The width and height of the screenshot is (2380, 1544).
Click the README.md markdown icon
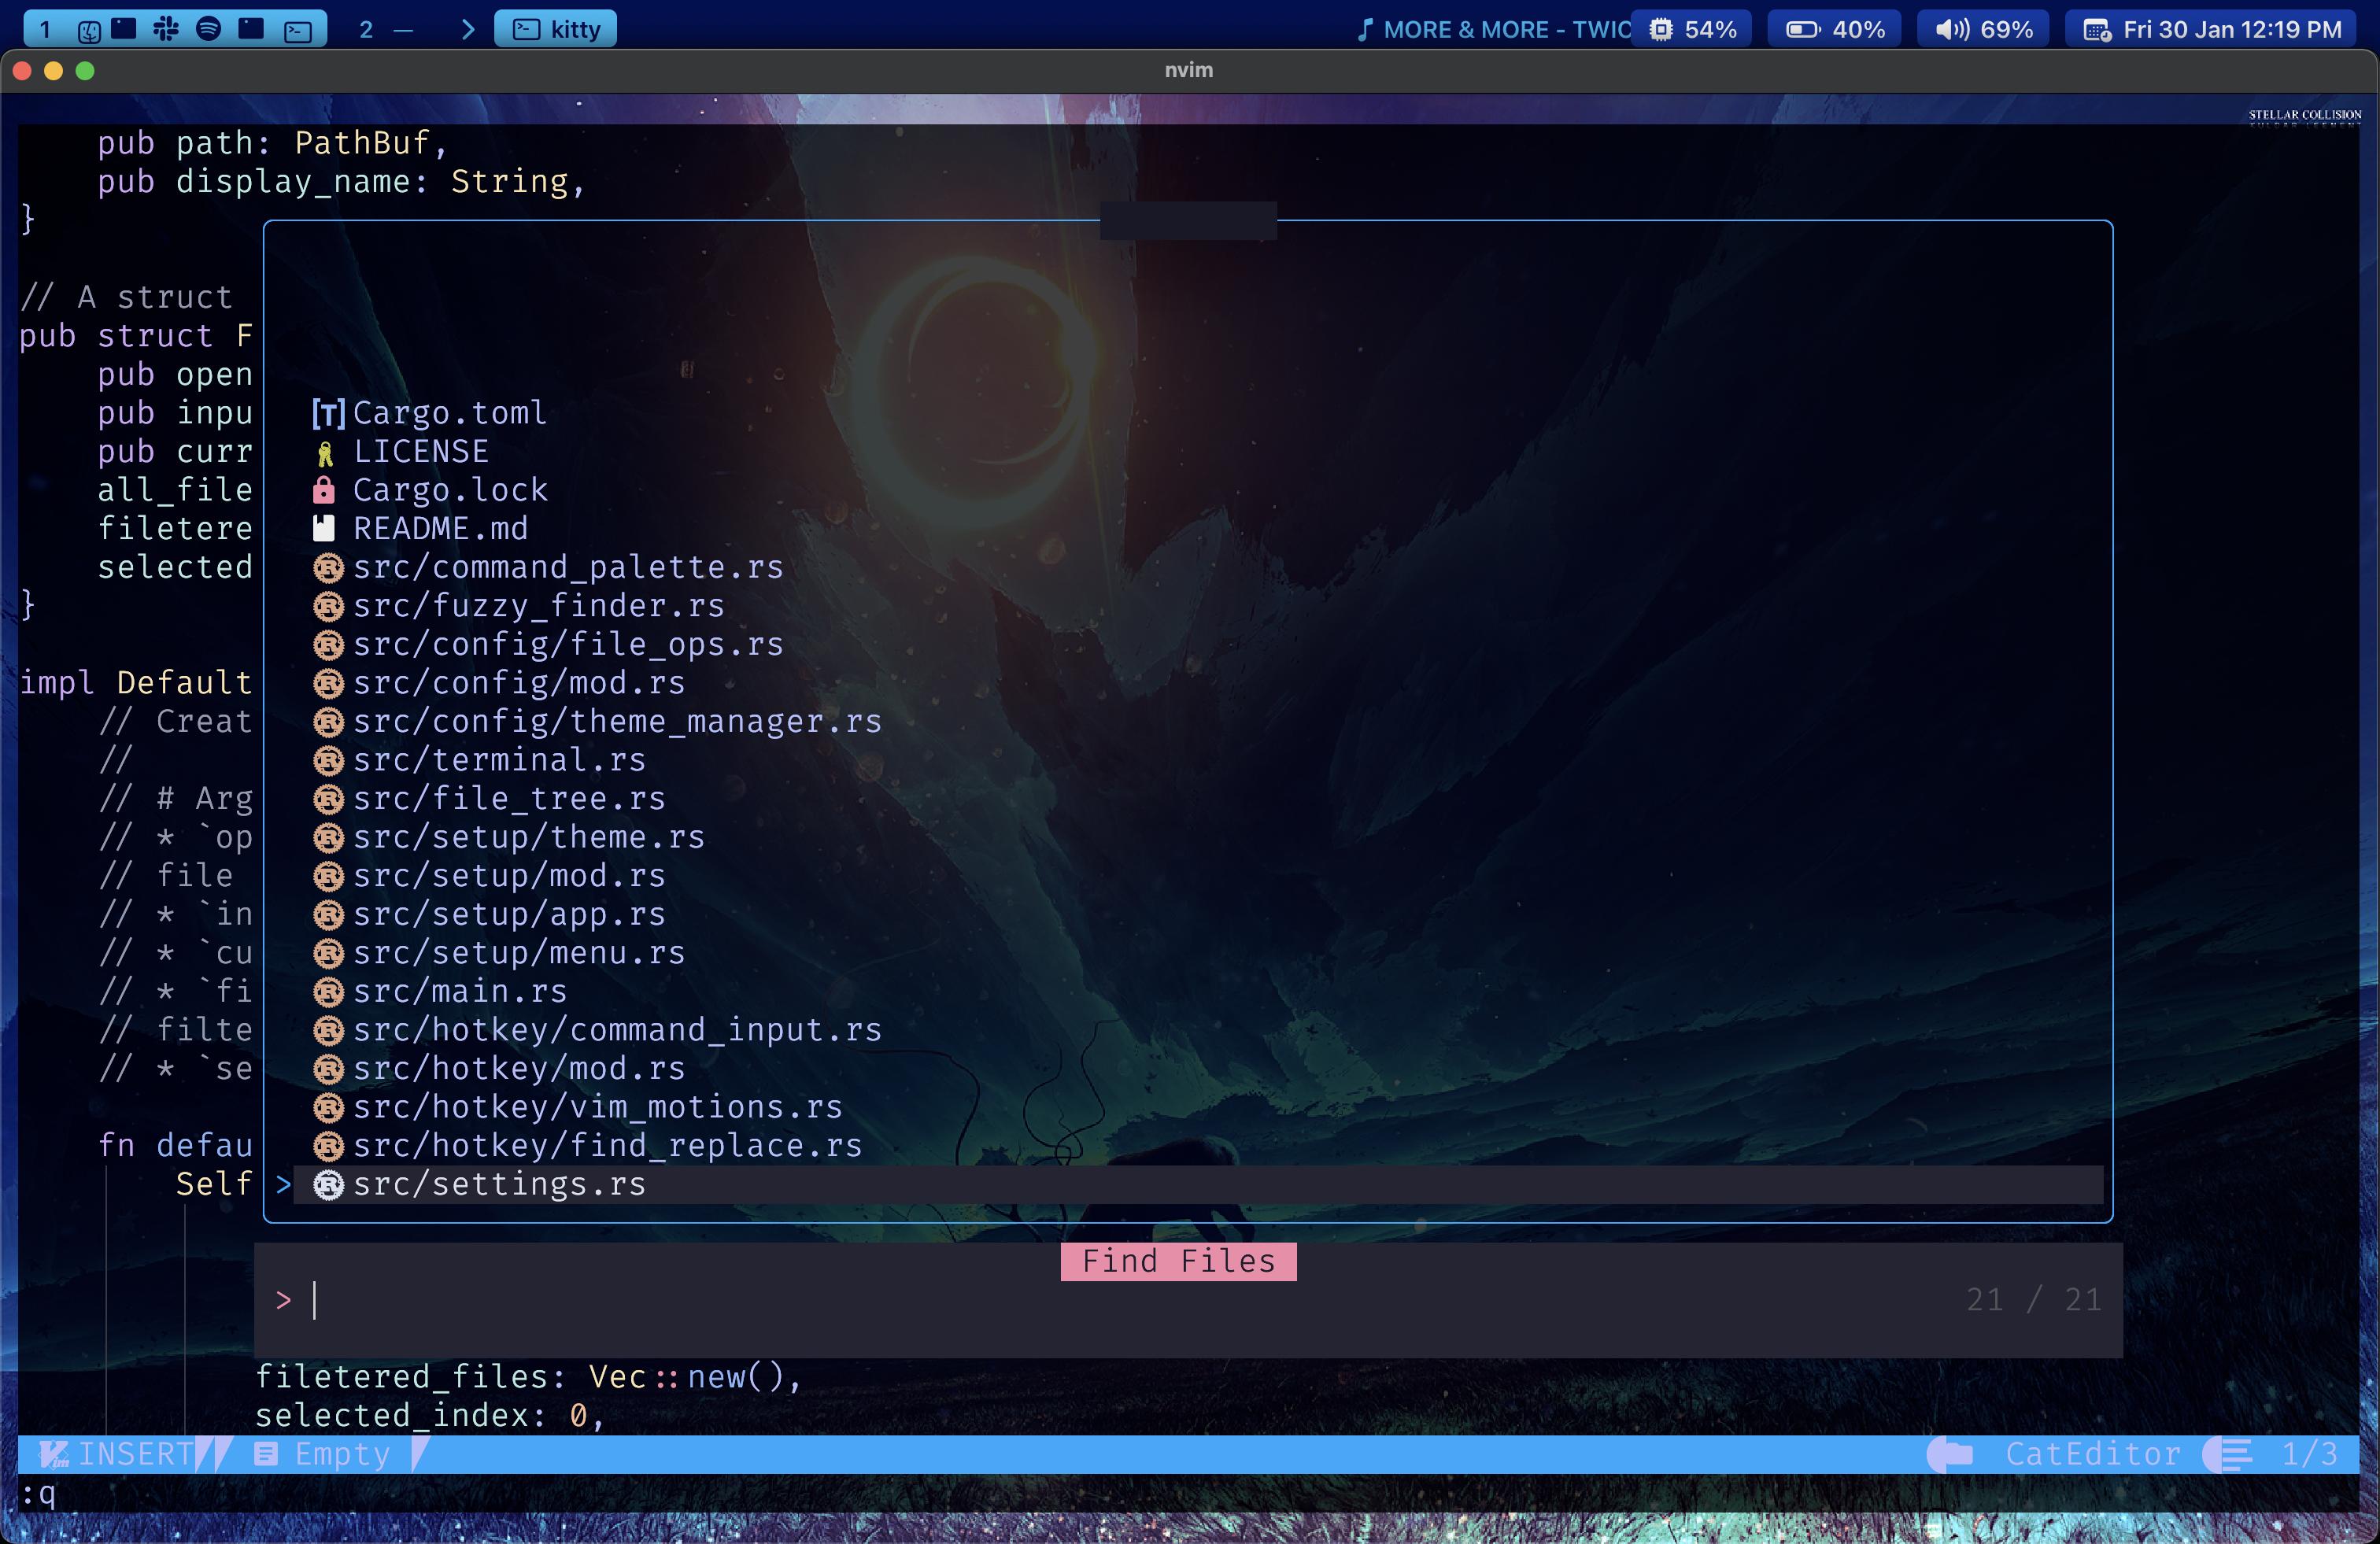[x=324, y=528]
